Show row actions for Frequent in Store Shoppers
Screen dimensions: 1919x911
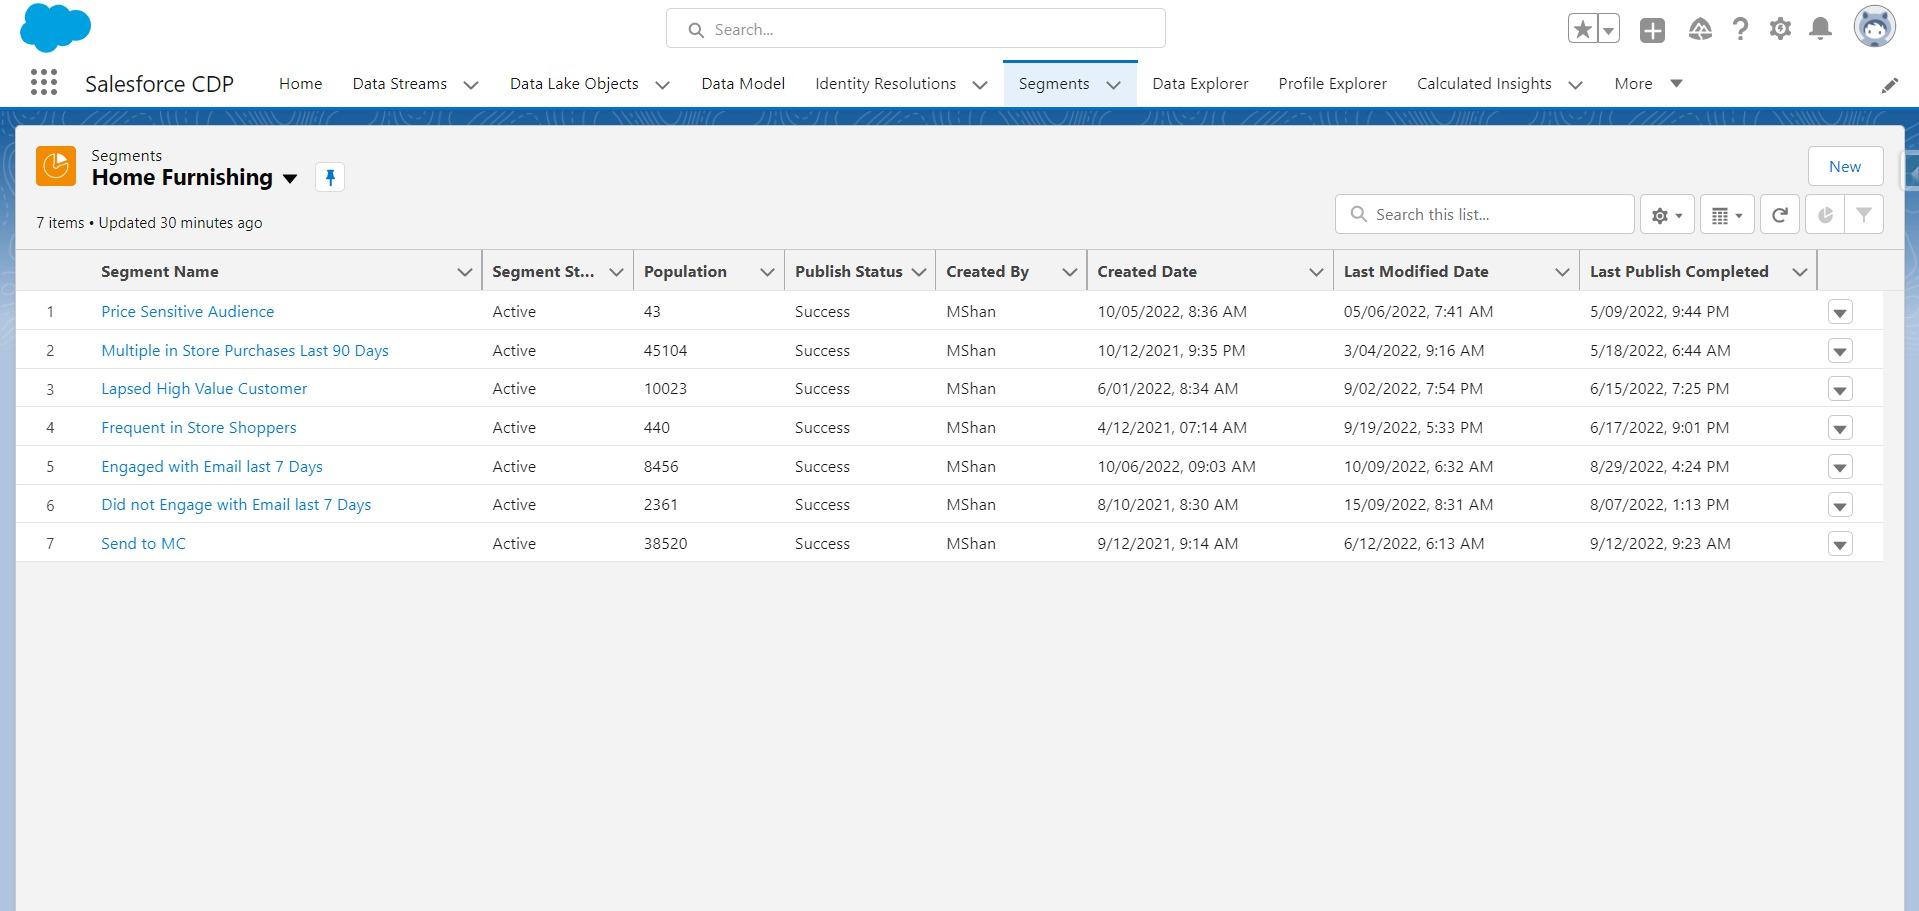tap(1840, 428)
